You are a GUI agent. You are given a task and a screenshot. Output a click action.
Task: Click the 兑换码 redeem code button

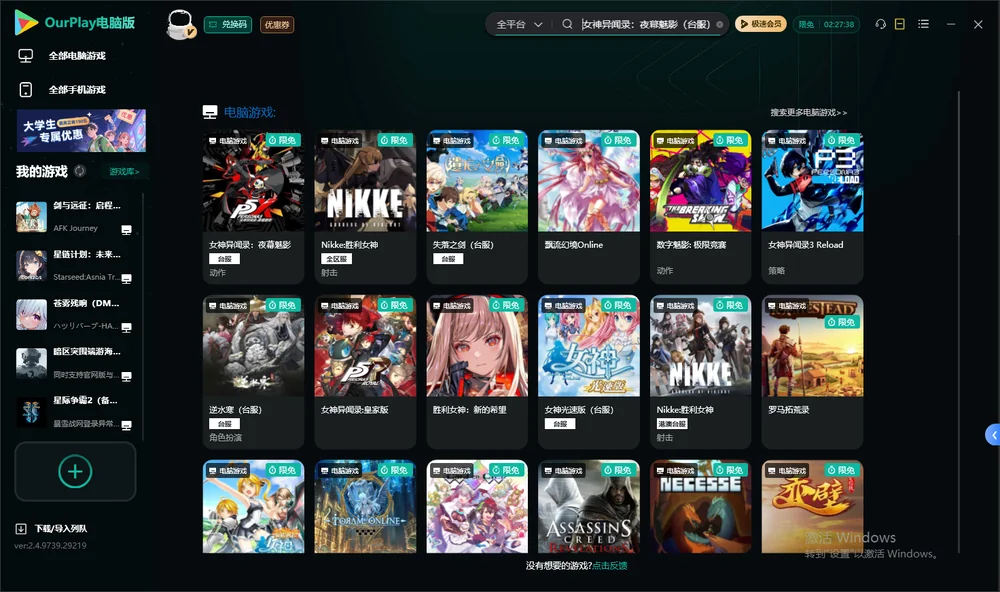click(x=228, y=25)
